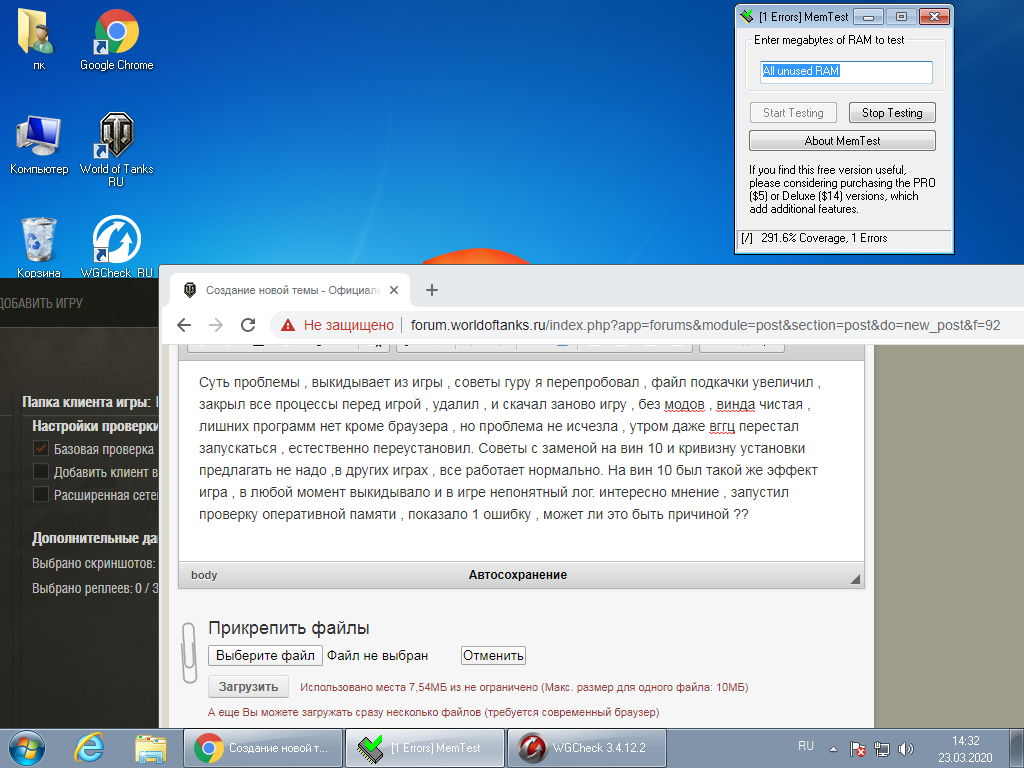Image resolution: width=1024 pixels, height=768 pixels.
Task: Click the volume speaker icon in the tray
Action: (x=906, y=748)
